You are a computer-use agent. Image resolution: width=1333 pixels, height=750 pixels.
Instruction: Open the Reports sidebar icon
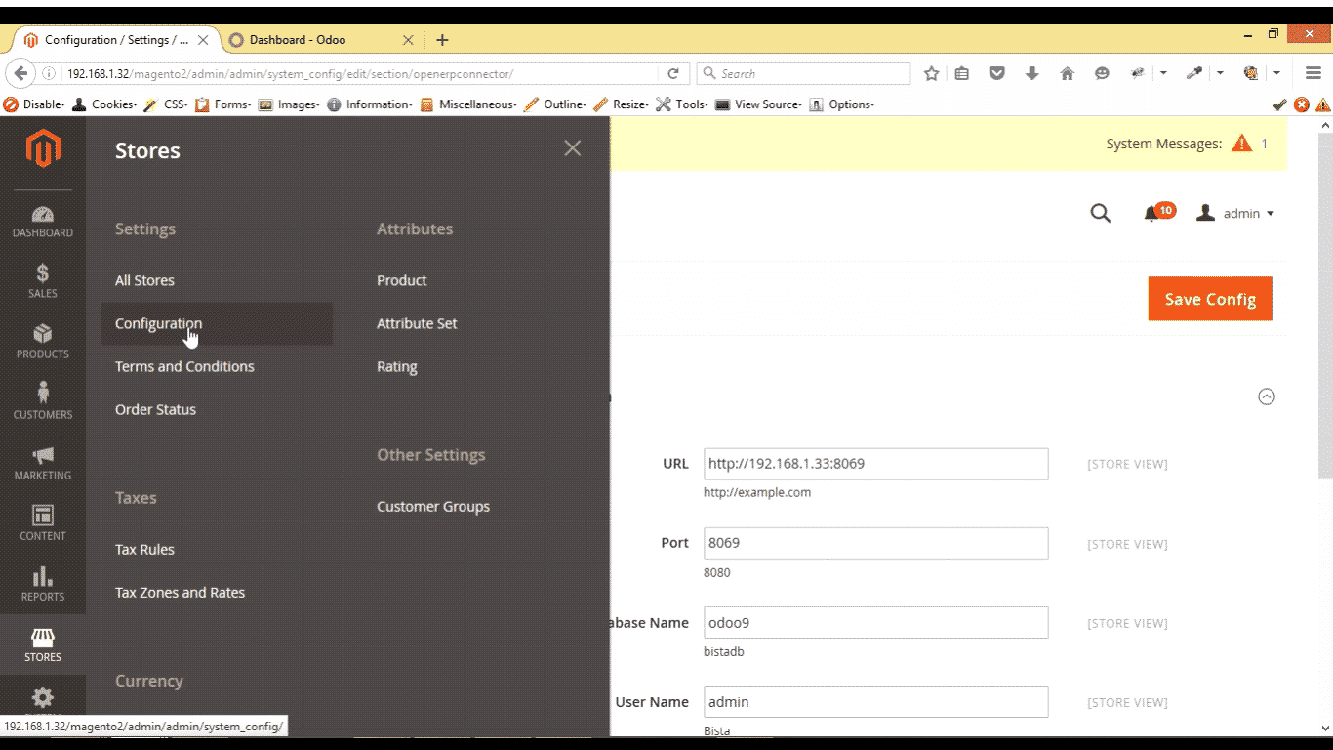pos(43,584)
